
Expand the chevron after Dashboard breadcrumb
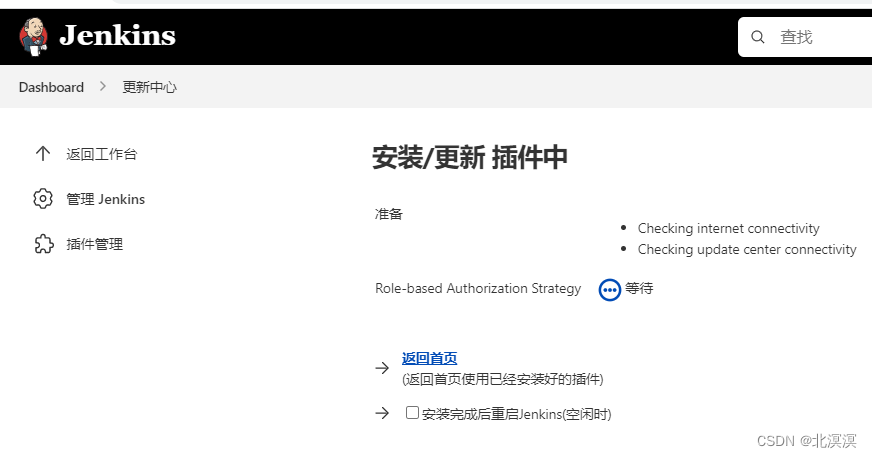(x=103, y=87)
